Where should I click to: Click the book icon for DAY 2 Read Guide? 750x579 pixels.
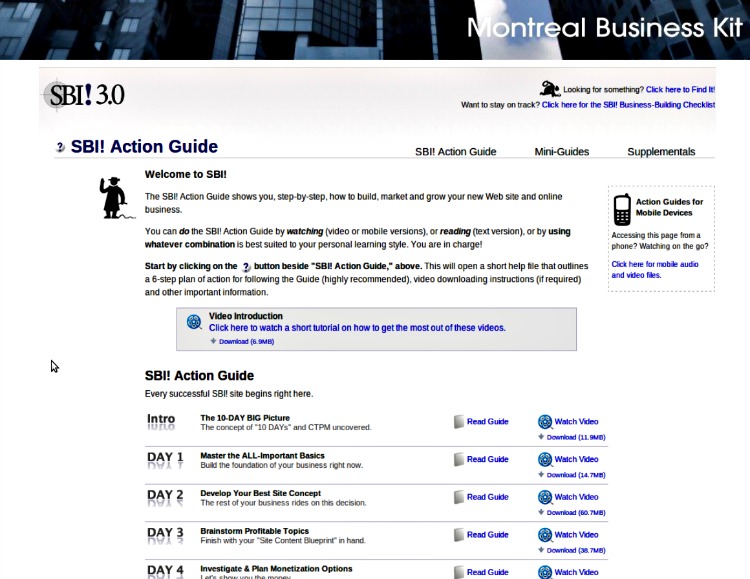(459, 497)
